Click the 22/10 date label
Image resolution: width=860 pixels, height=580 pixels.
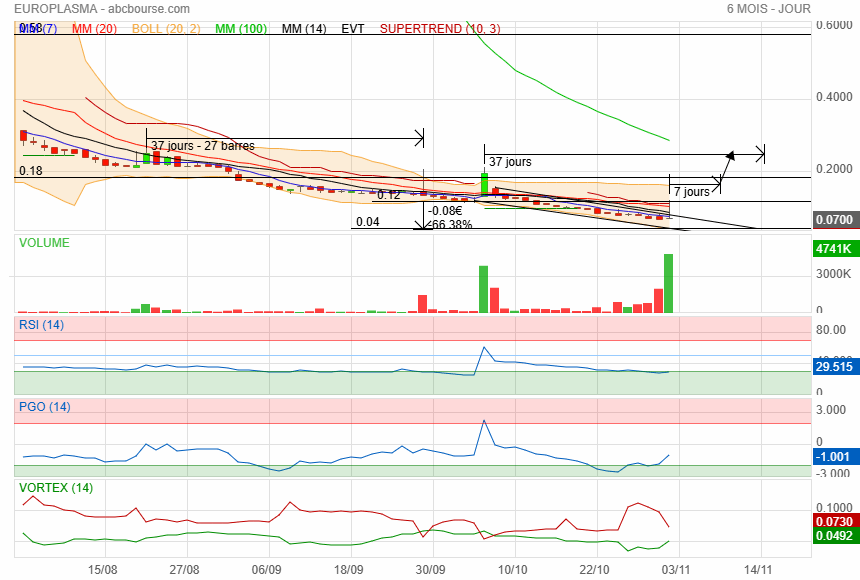[595, 570]
